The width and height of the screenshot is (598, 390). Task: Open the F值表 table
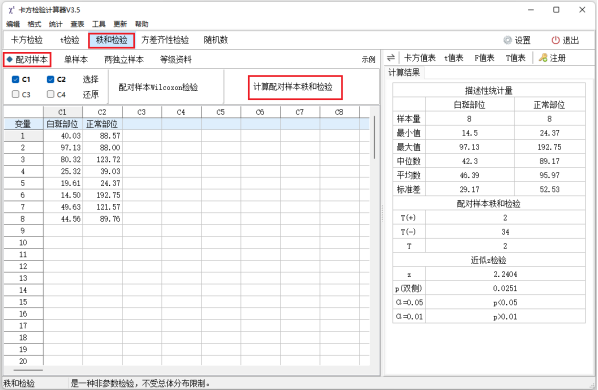(x=484, y=58)
